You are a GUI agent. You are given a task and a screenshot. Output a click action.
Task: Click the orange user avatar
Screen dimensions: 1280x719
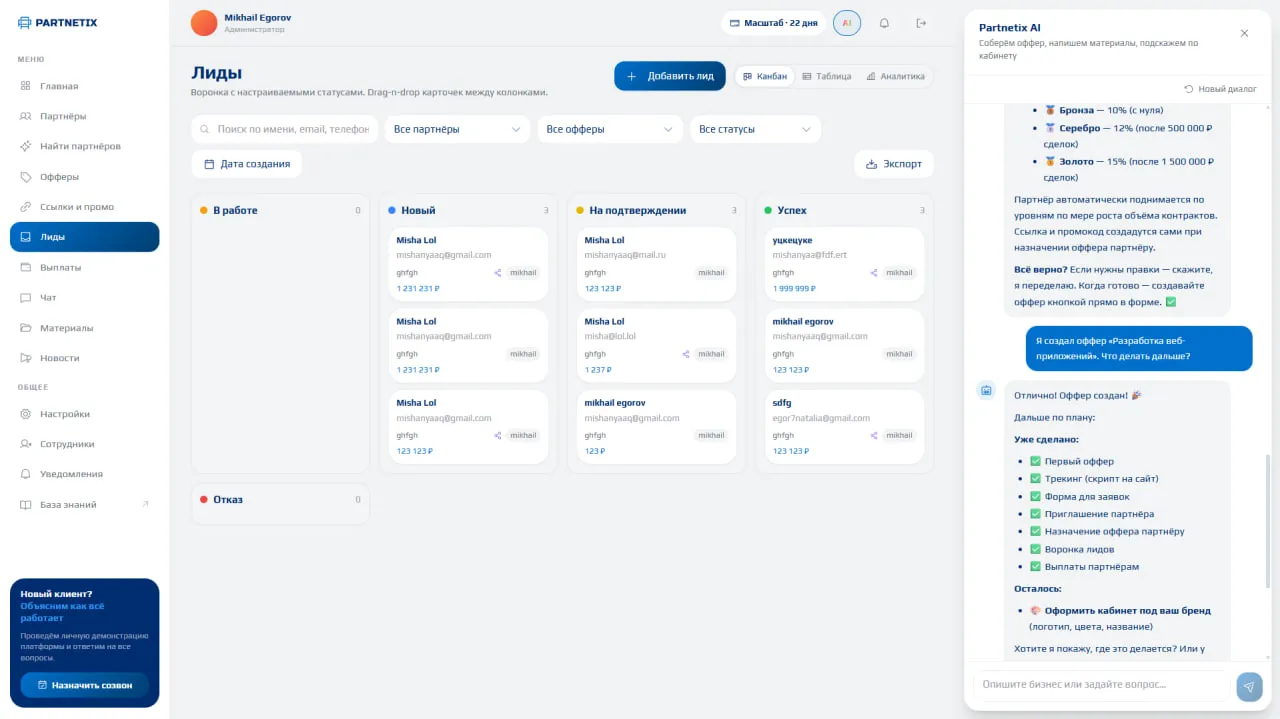coord(204,23)
